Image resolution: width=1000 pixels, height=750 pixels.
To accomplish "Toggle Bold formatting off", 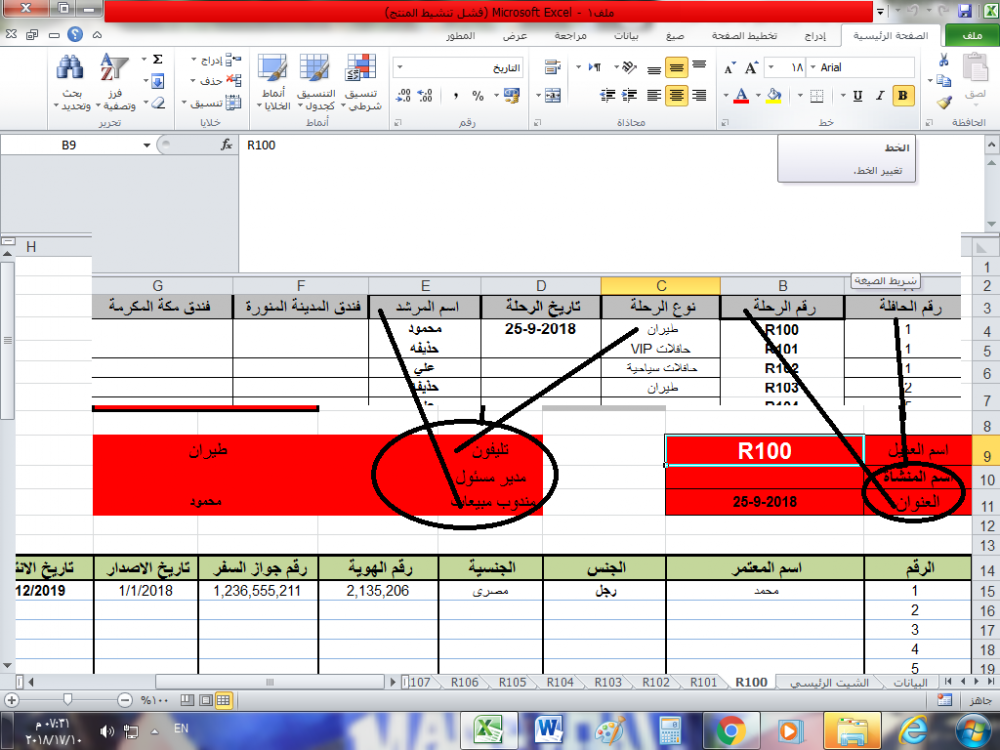I will click(x=902, y=96).
